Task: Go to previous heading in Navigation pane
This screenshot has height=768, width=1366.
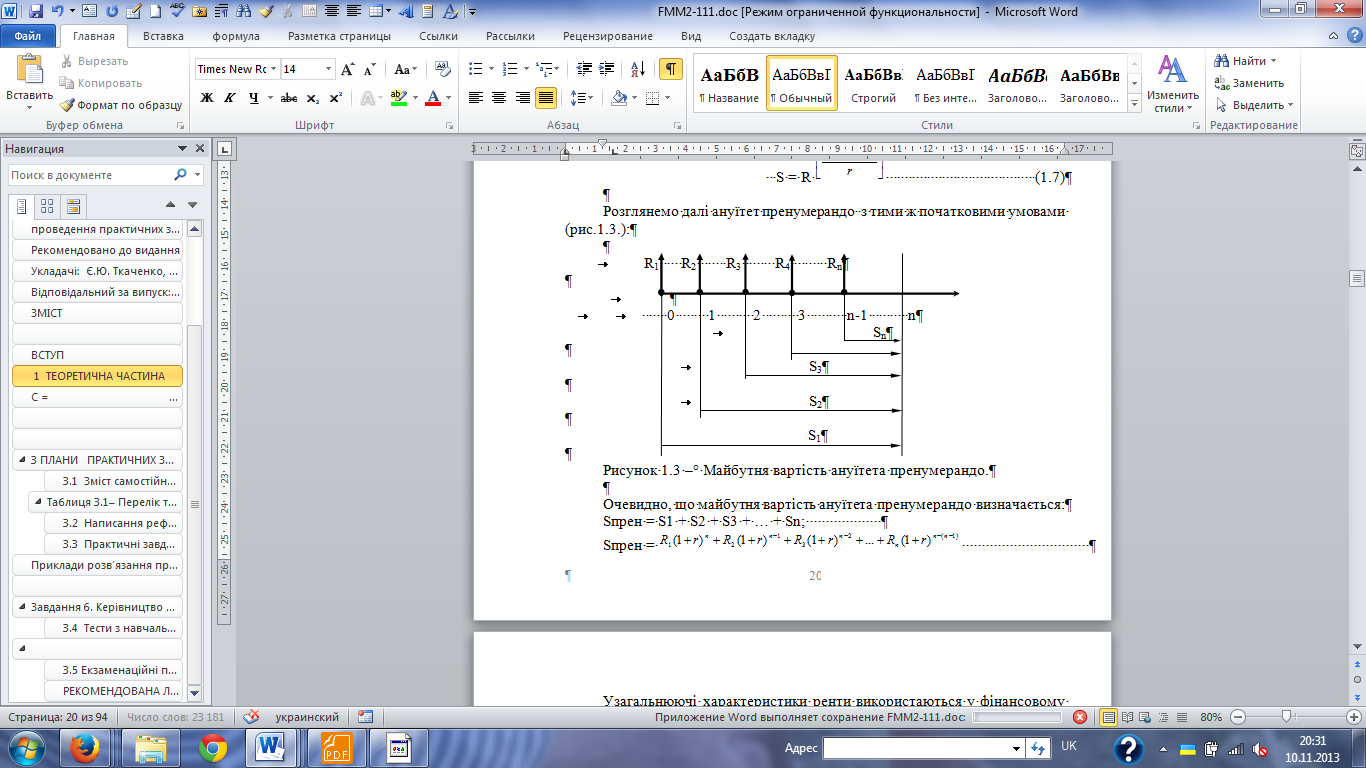Action: coord(170,206)
